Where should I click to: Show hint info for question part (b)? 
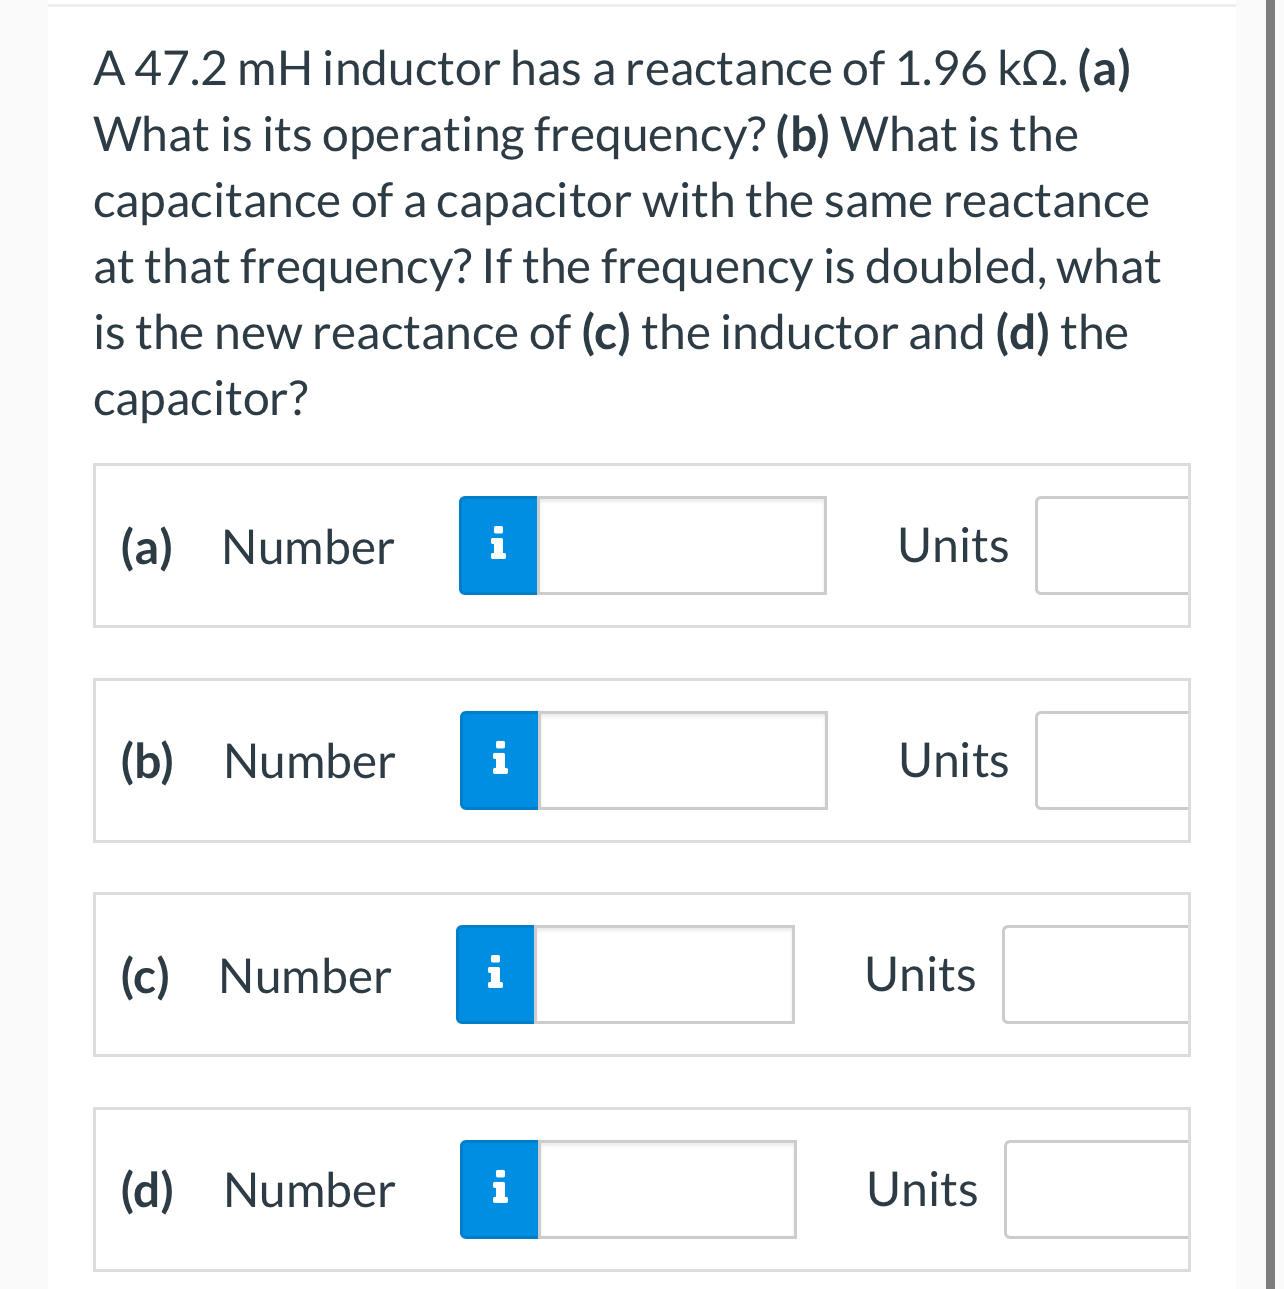pyautogui.click(x=497, y=760)
